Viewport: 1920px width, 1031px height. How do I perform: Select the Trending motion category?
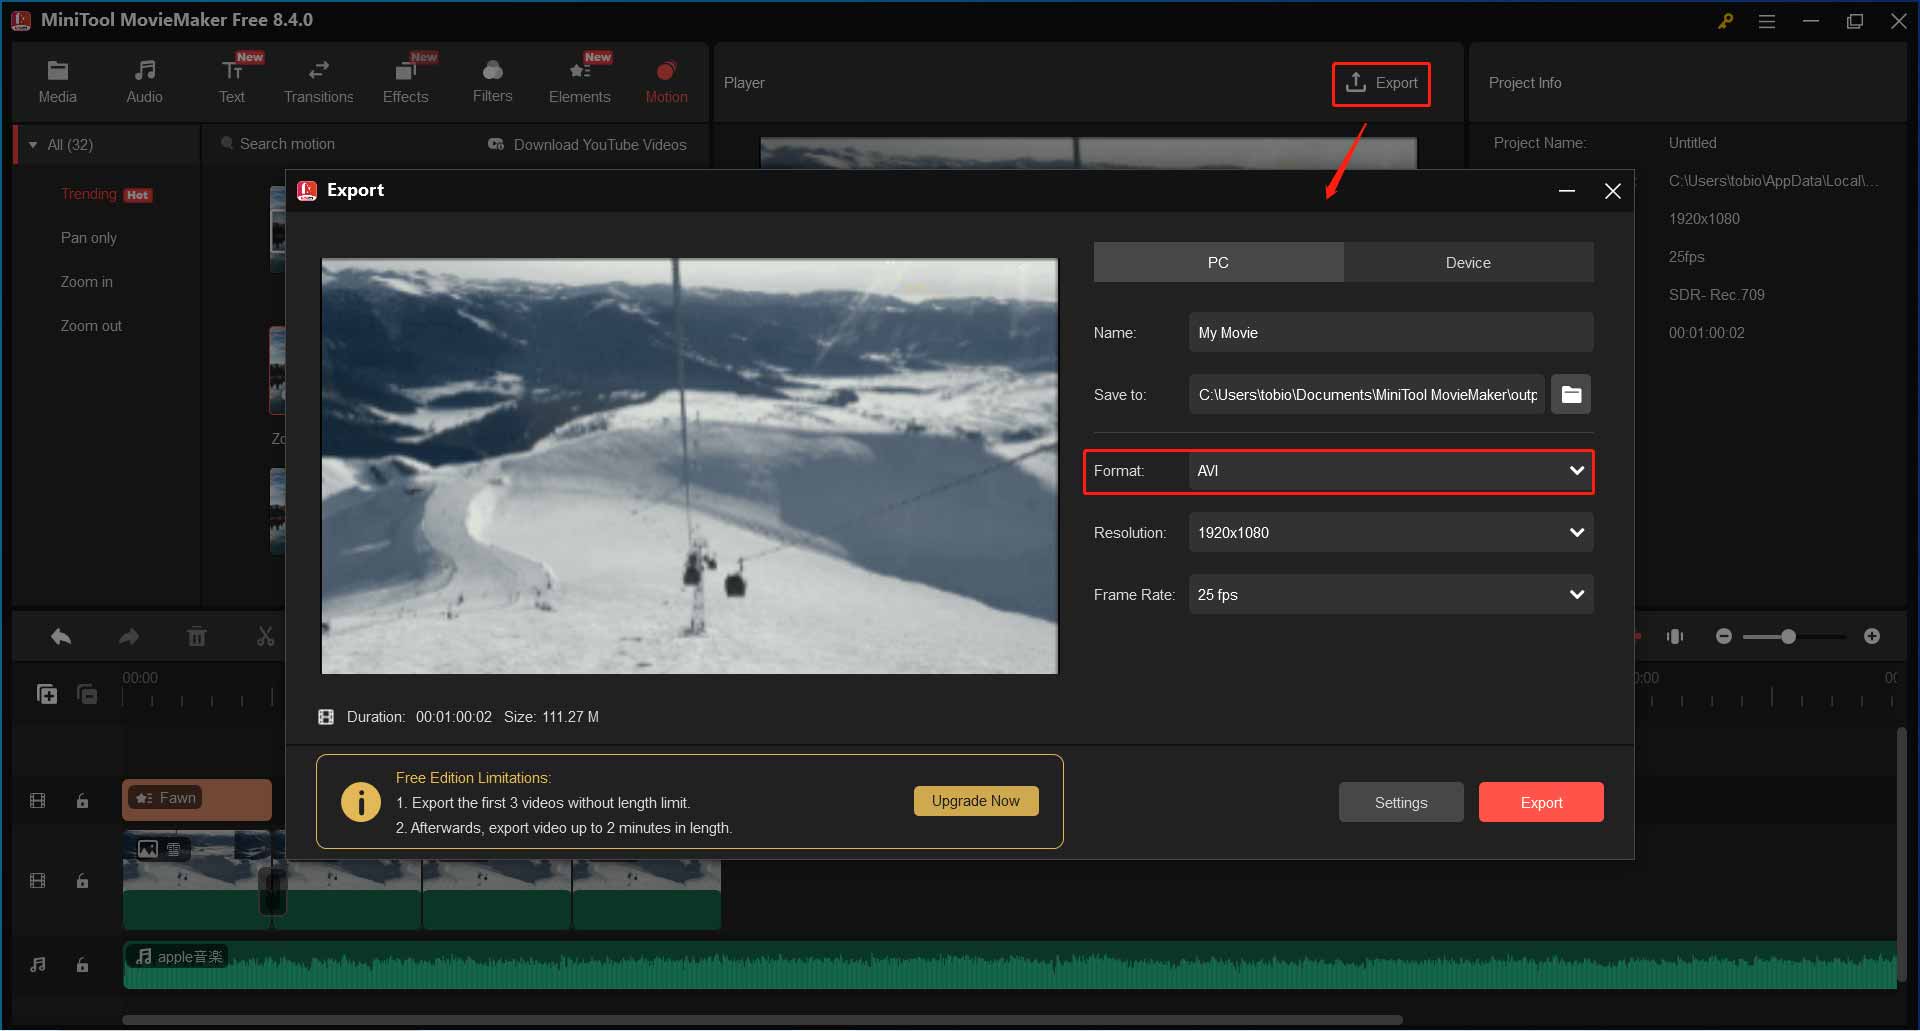coord(88,193)
